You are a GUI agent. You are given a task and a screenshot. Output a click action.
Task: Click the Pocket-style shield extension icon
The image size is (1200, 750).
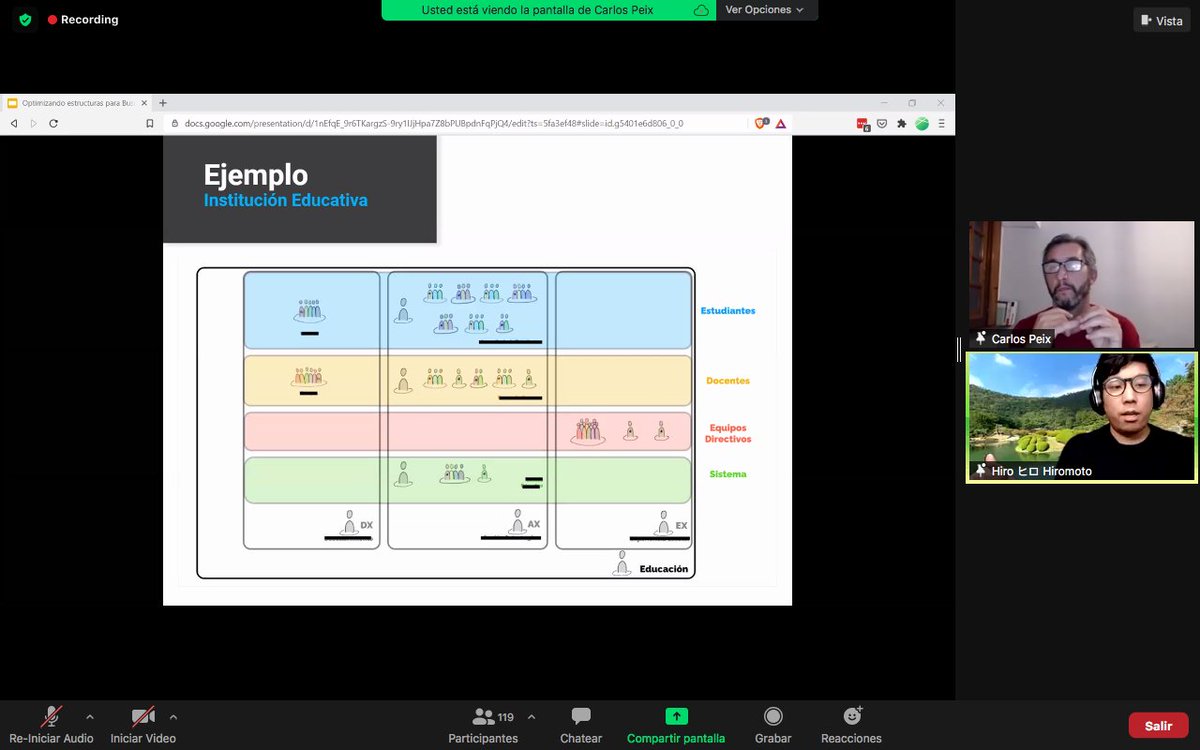(883, 123)
